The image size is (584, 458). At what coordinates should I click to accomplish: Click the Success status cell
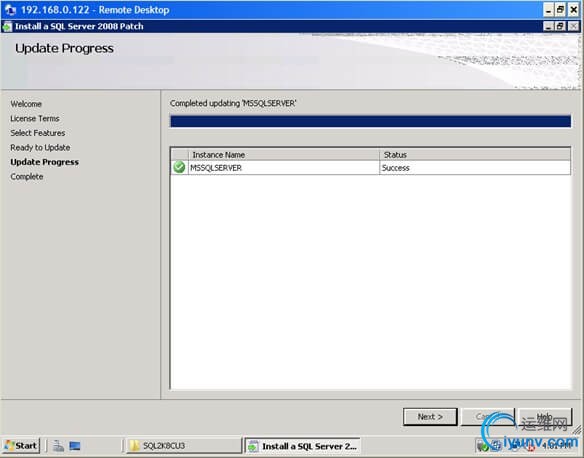[475, 168]
